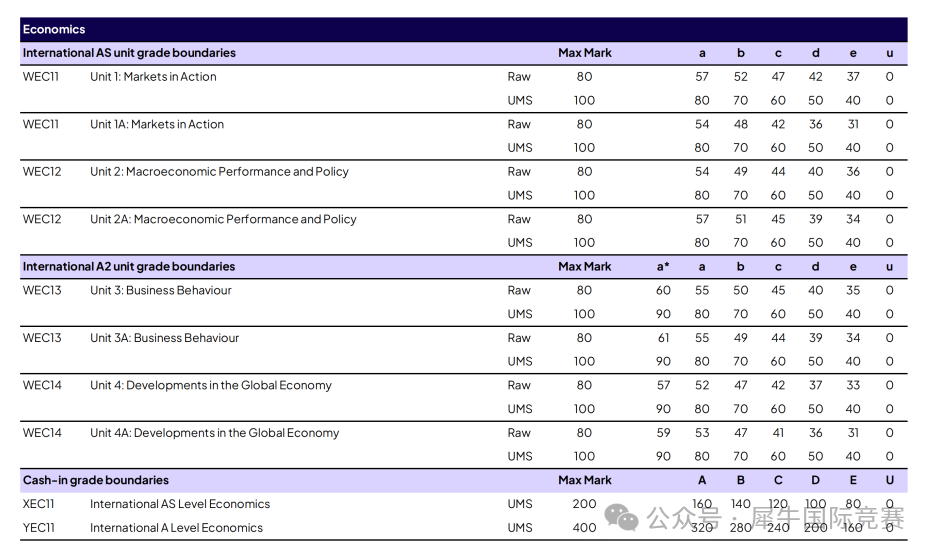Click the XEC11 qualification code
Screen dimensions: 934x555
pyautogui.click(x=39, y=505)
